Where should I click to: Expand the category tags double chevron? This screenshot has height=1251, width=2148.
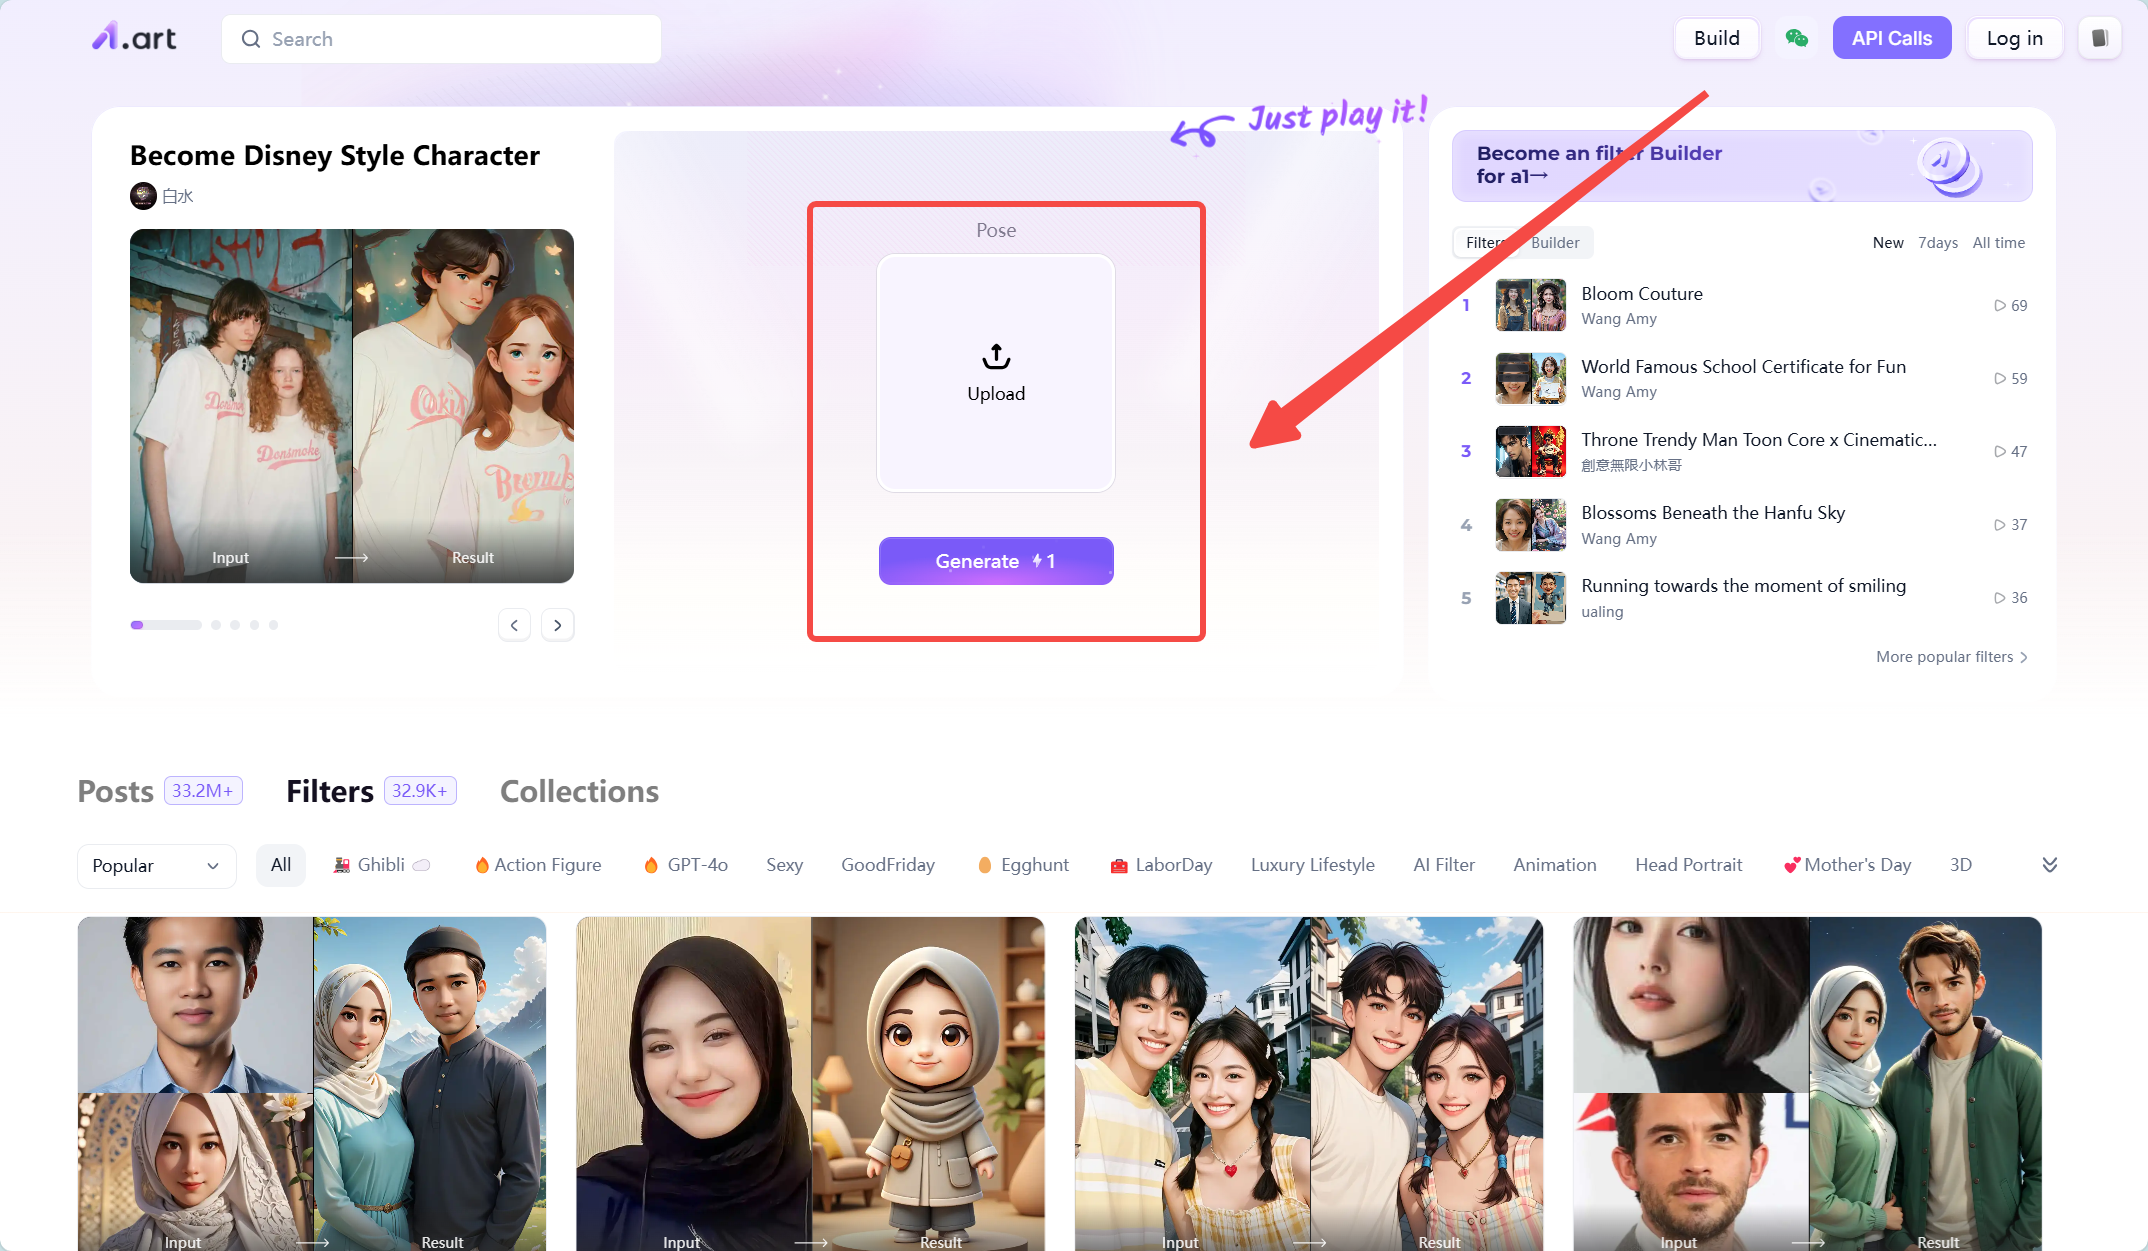pyautogui.click(x=2049, y=865)
